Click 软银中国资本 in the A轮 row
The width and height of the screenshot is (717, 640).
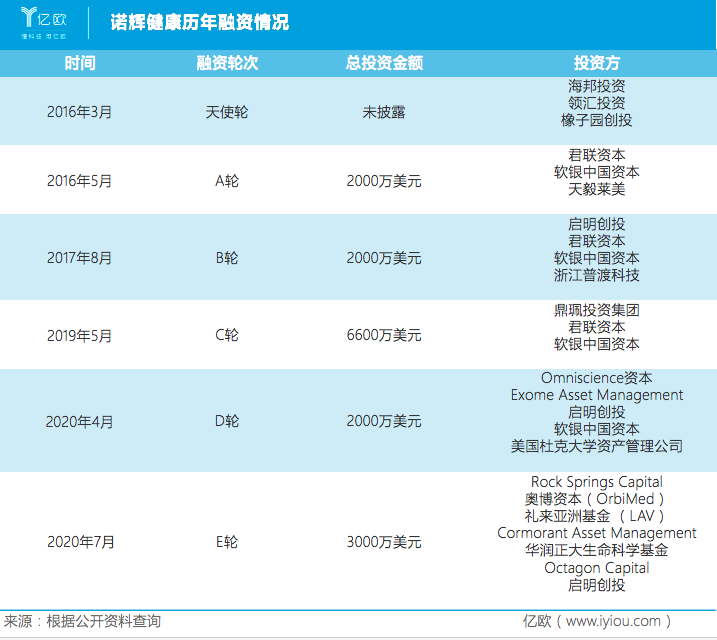tap(597, 172)
